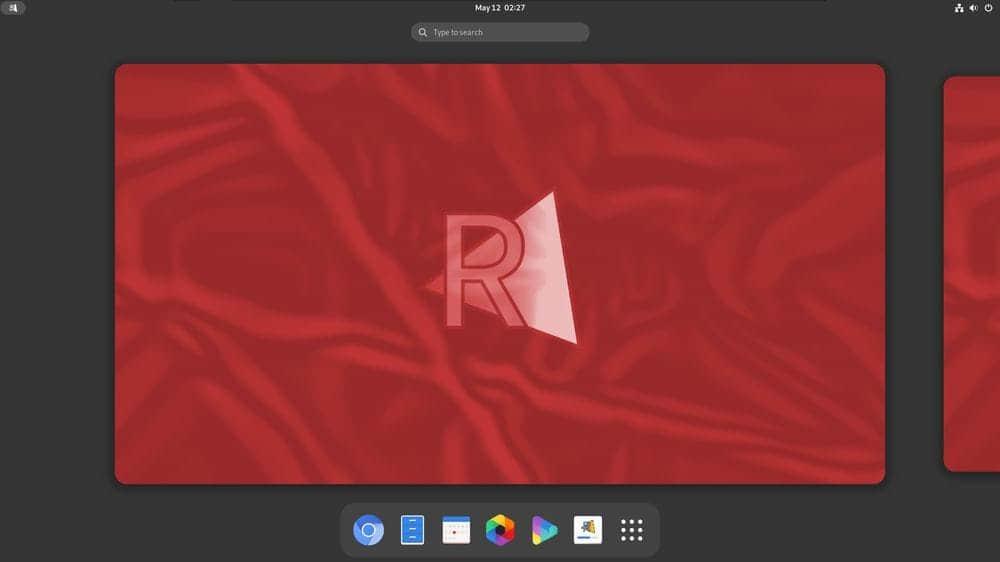This screenshot has height=562, width=1000.
Task: Click the 02:27 time in the top bar
Action: 515,8
